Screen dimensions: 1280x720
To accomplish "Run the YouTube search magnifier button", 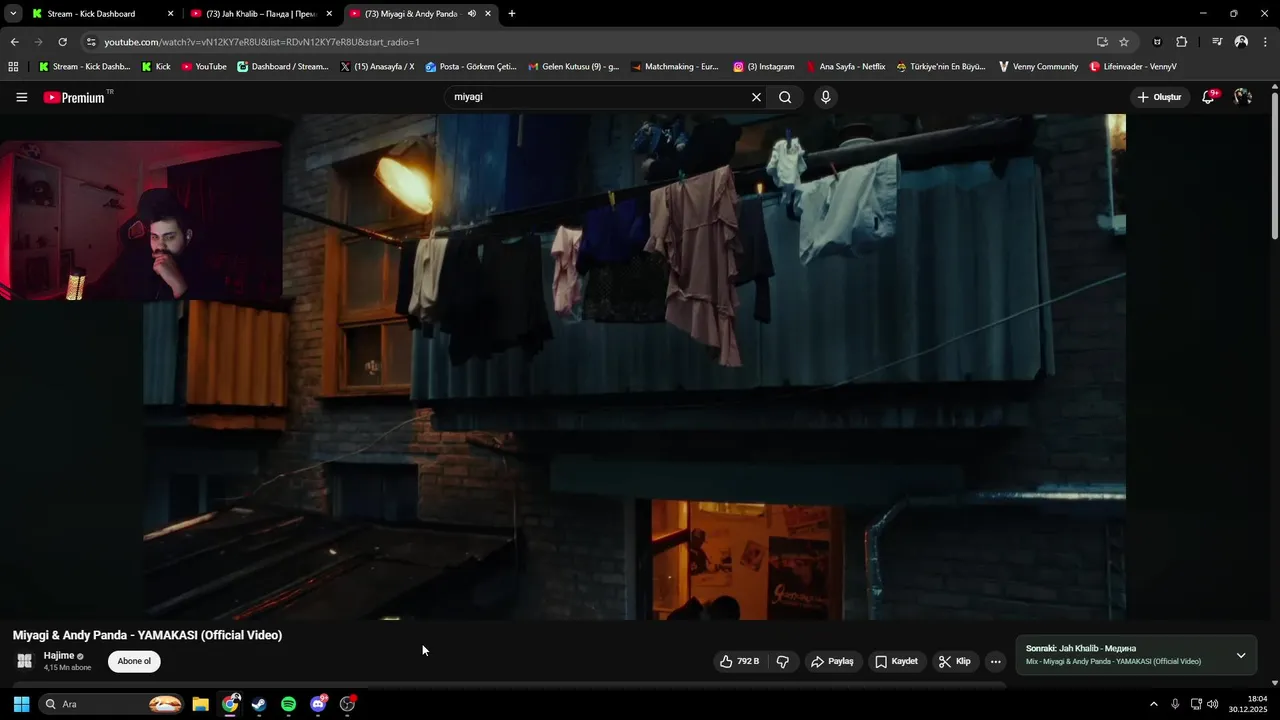I will click(785, 97).
